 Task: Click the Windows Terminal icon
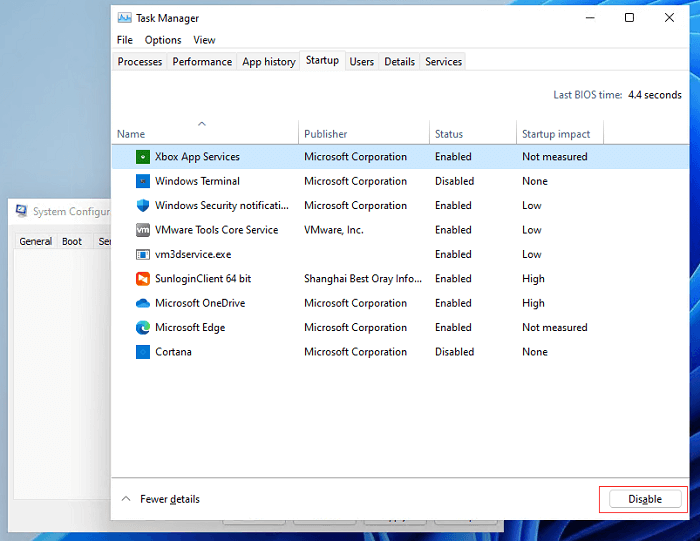(x=143, y=181)
